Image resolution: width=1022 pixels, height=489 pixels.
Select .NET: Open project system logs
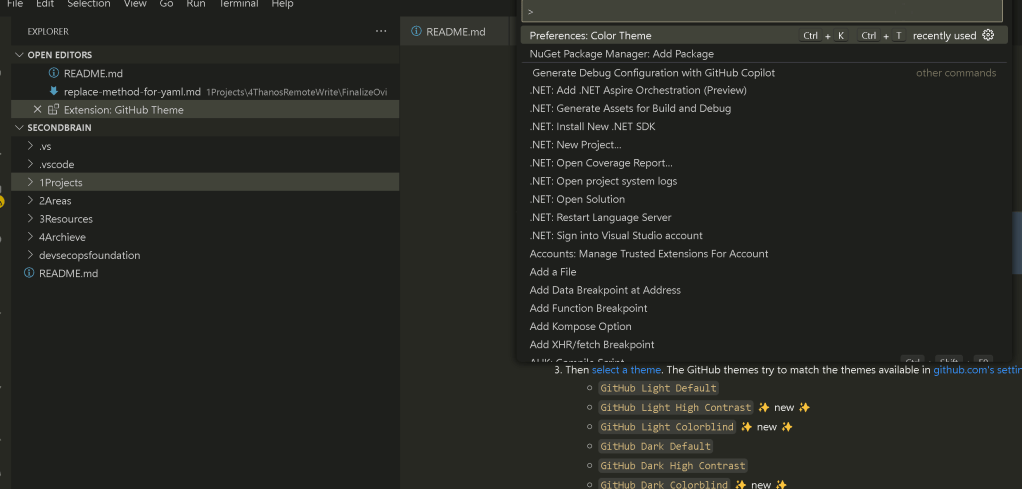click(x=764, y=181)
